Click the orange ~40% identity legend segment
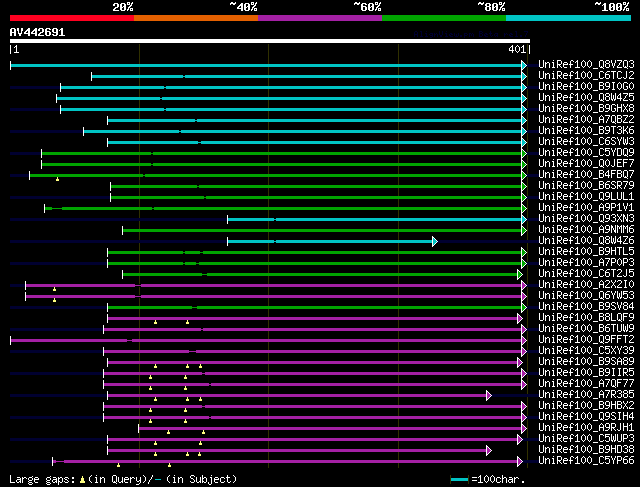 [196, 18]
